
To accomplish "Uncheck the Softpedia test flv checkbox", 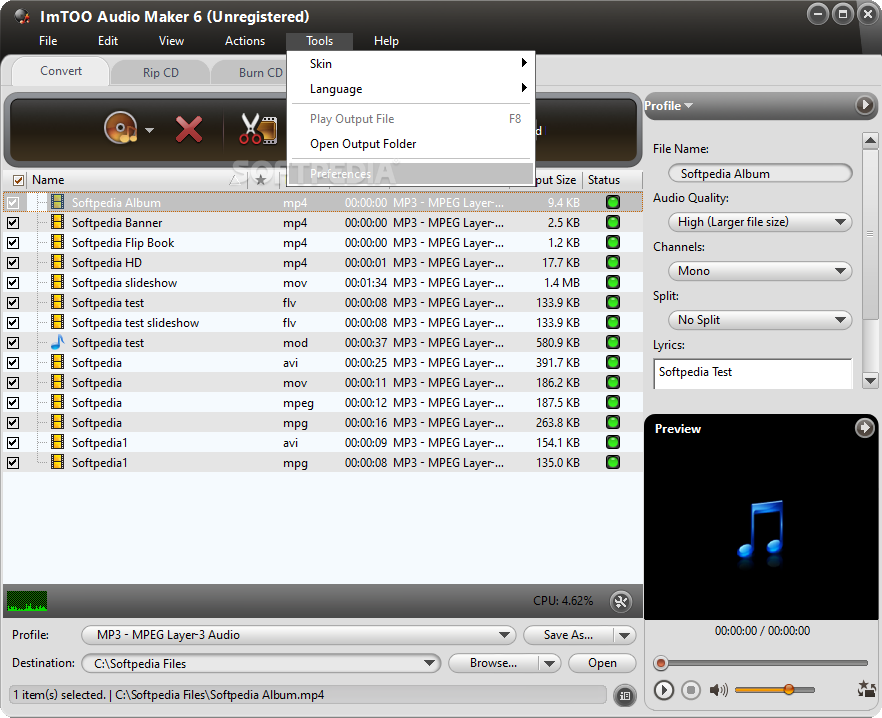I will pos(13,303).
